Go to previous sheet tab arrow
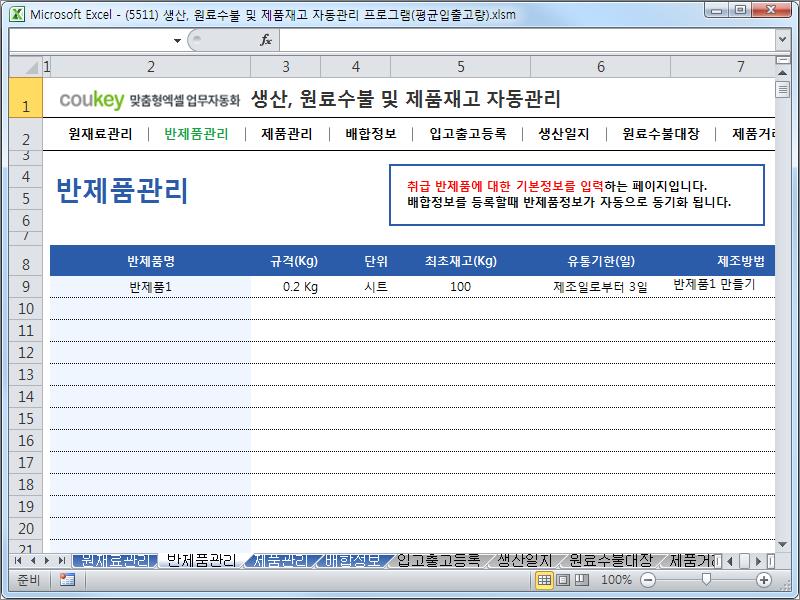This screenshot has height=600, width=800. pyautogui.click(x=33, y=561)
